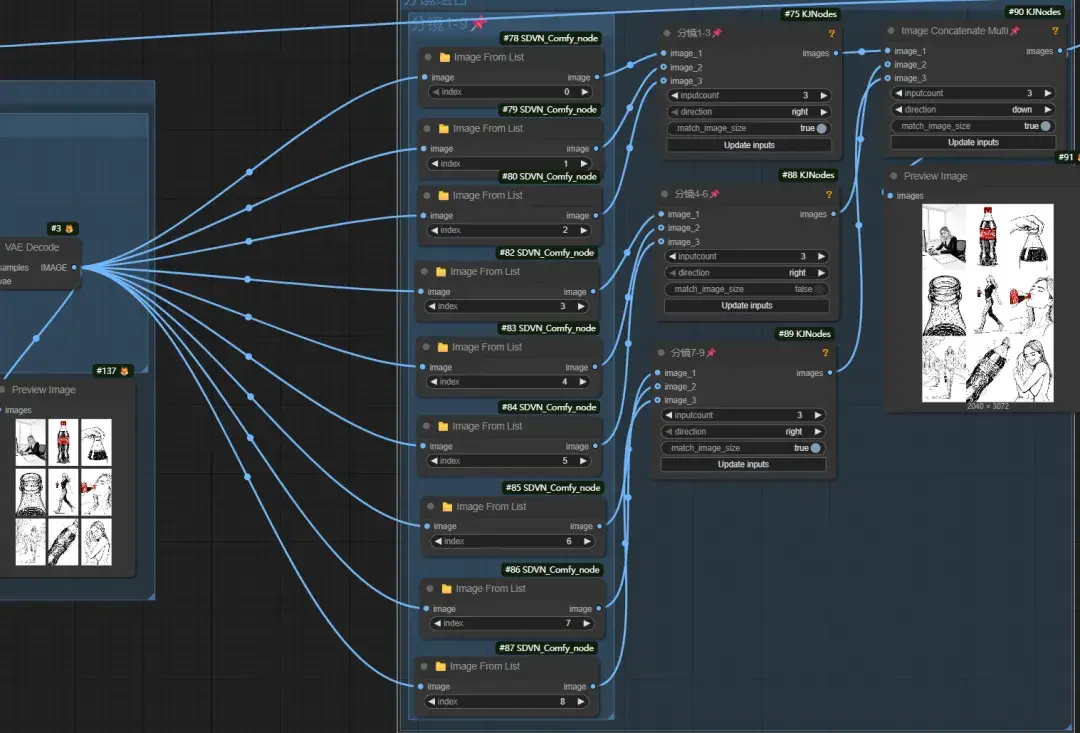This screenshot has height=733, width=1080.
Task: Click the images output port of 分镜7-9
Action: tap(830, 373)
